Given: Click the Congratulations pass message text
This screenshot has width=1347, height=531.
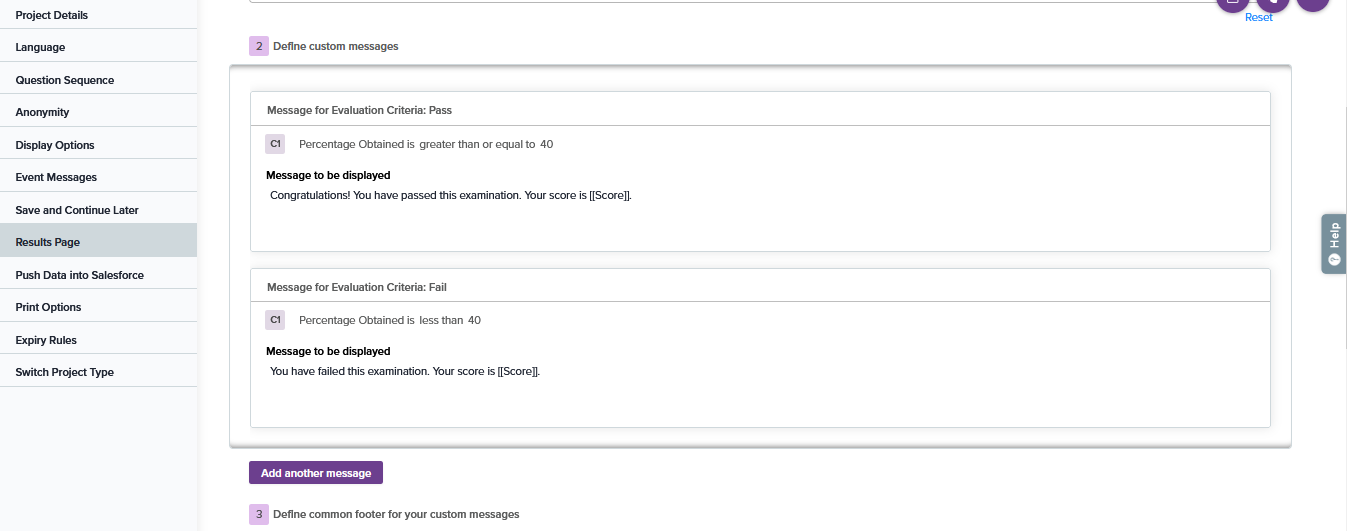Looking at the screenshot, I should [x=451, y=195].
